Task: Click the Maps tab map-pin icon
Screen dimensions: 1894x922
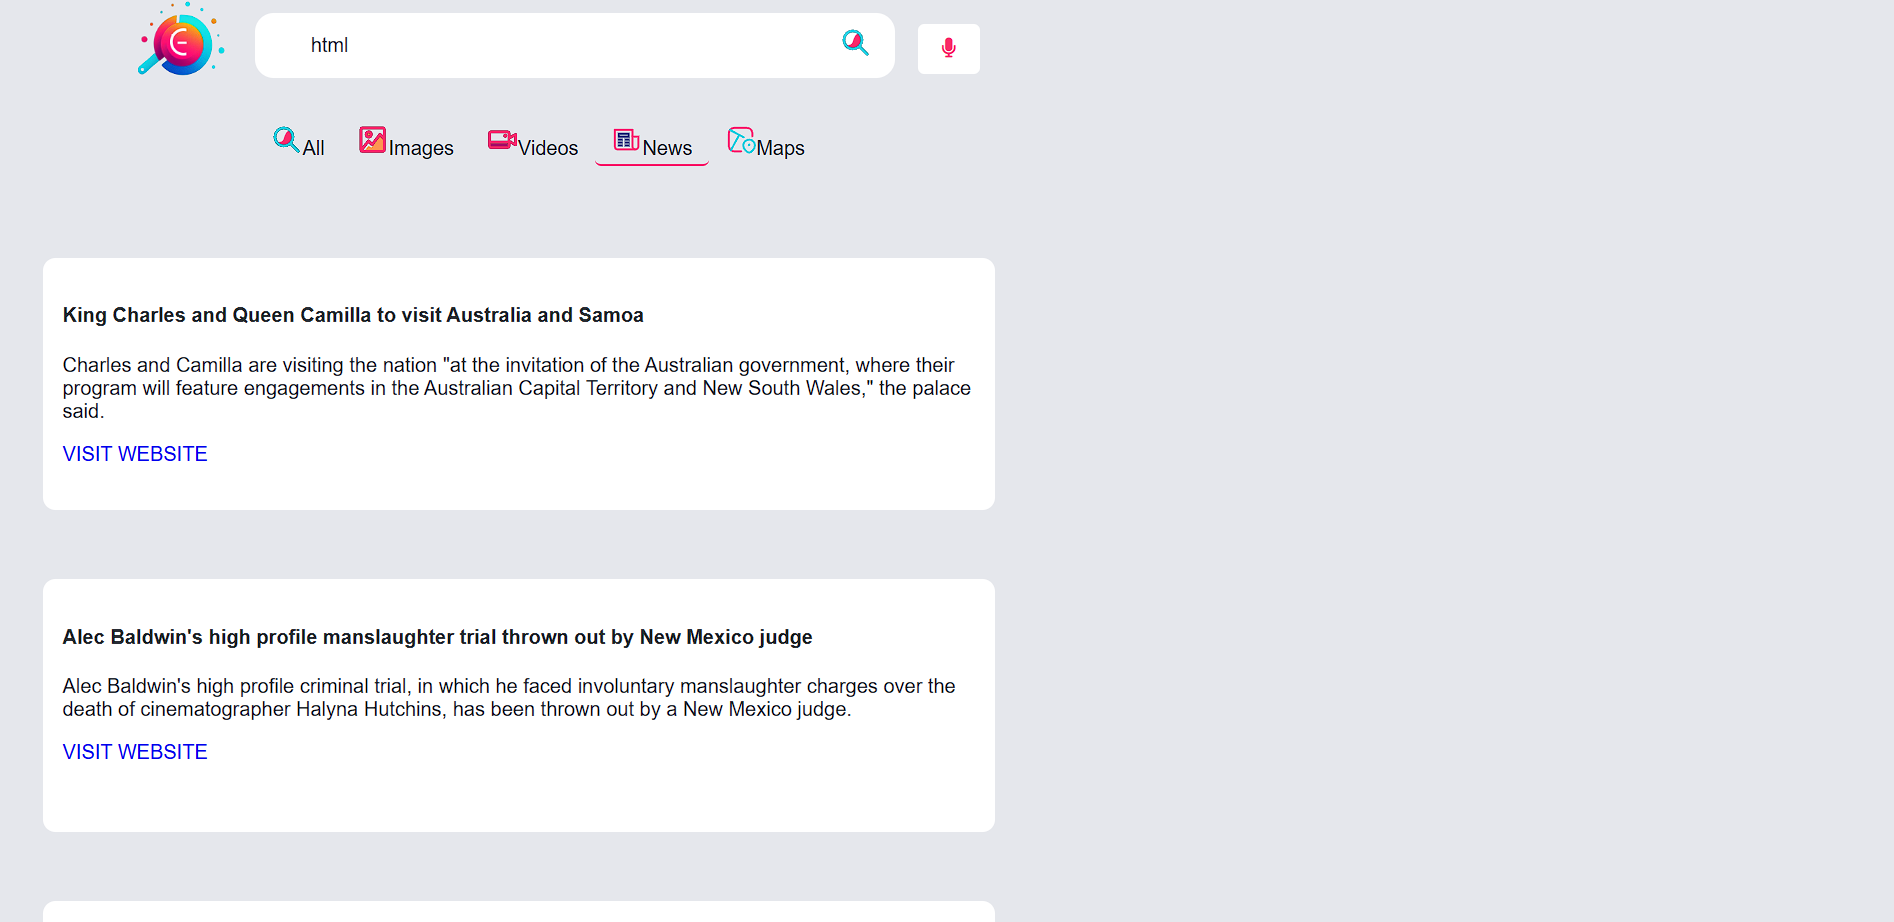Action: coord(741,139)
